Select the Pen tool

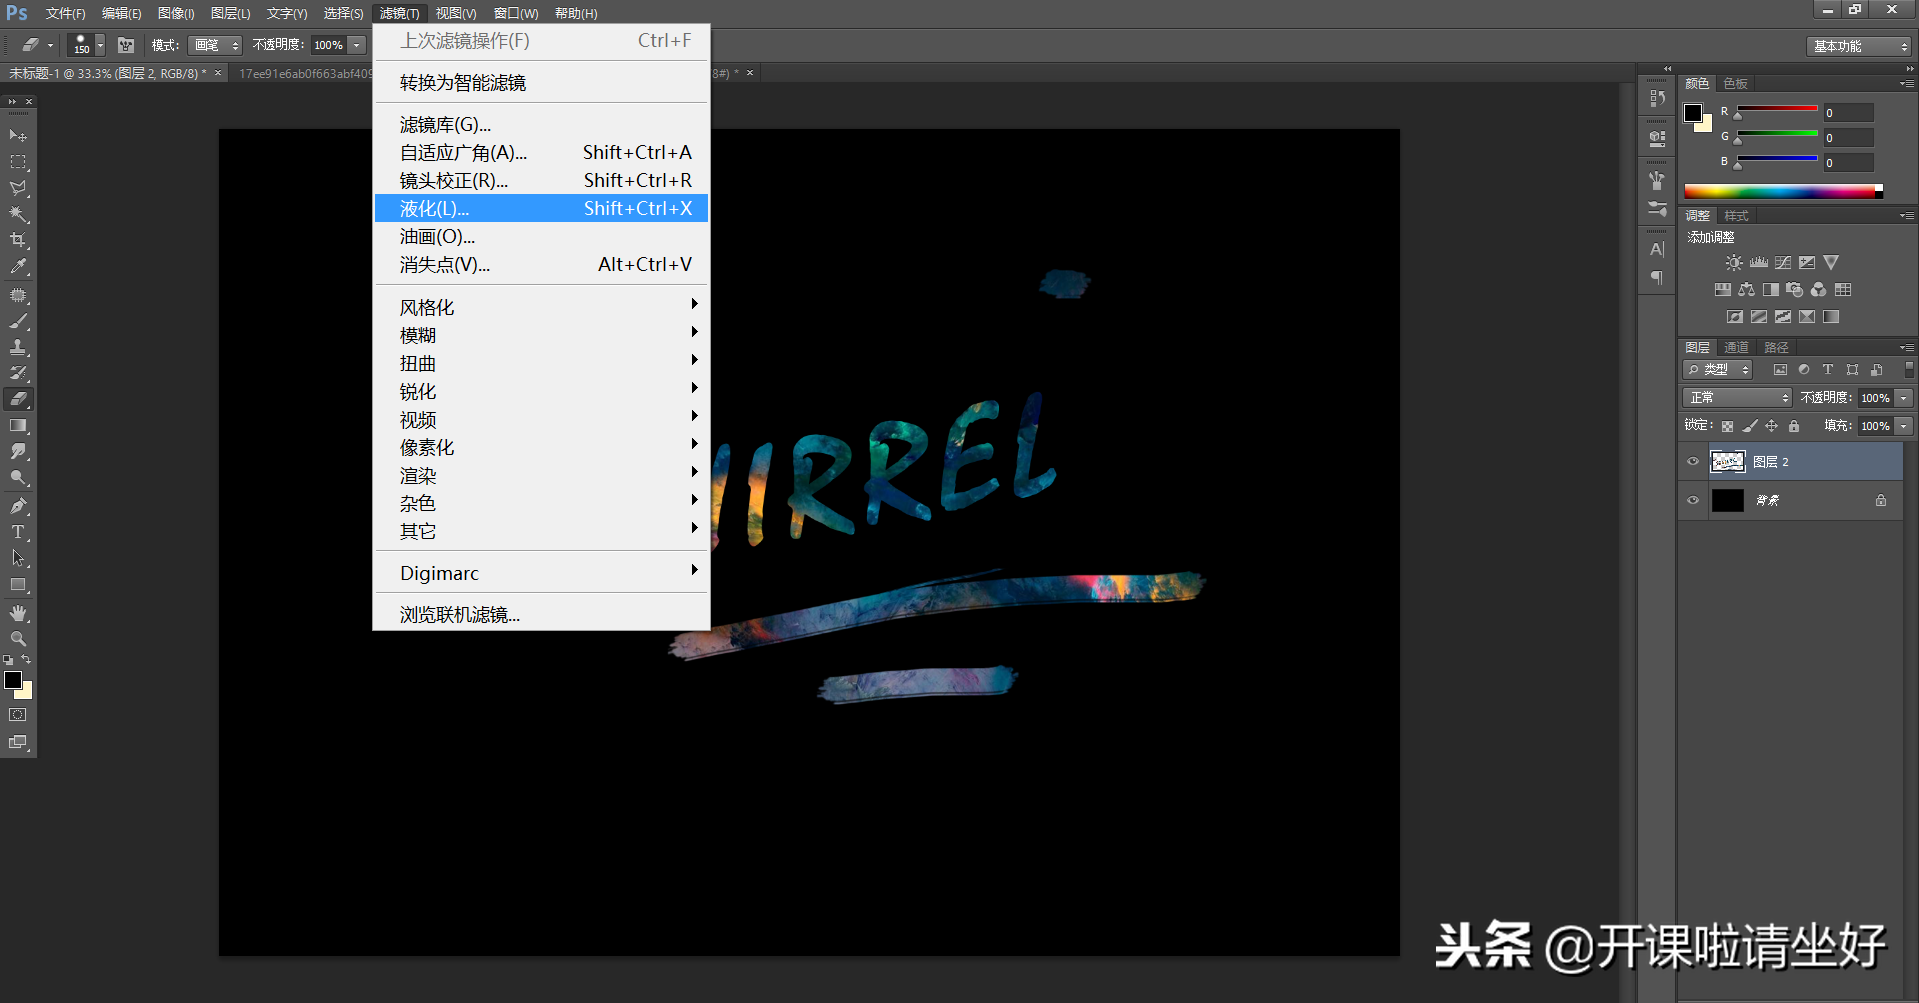pyautogui.click(x=18, y=506)
